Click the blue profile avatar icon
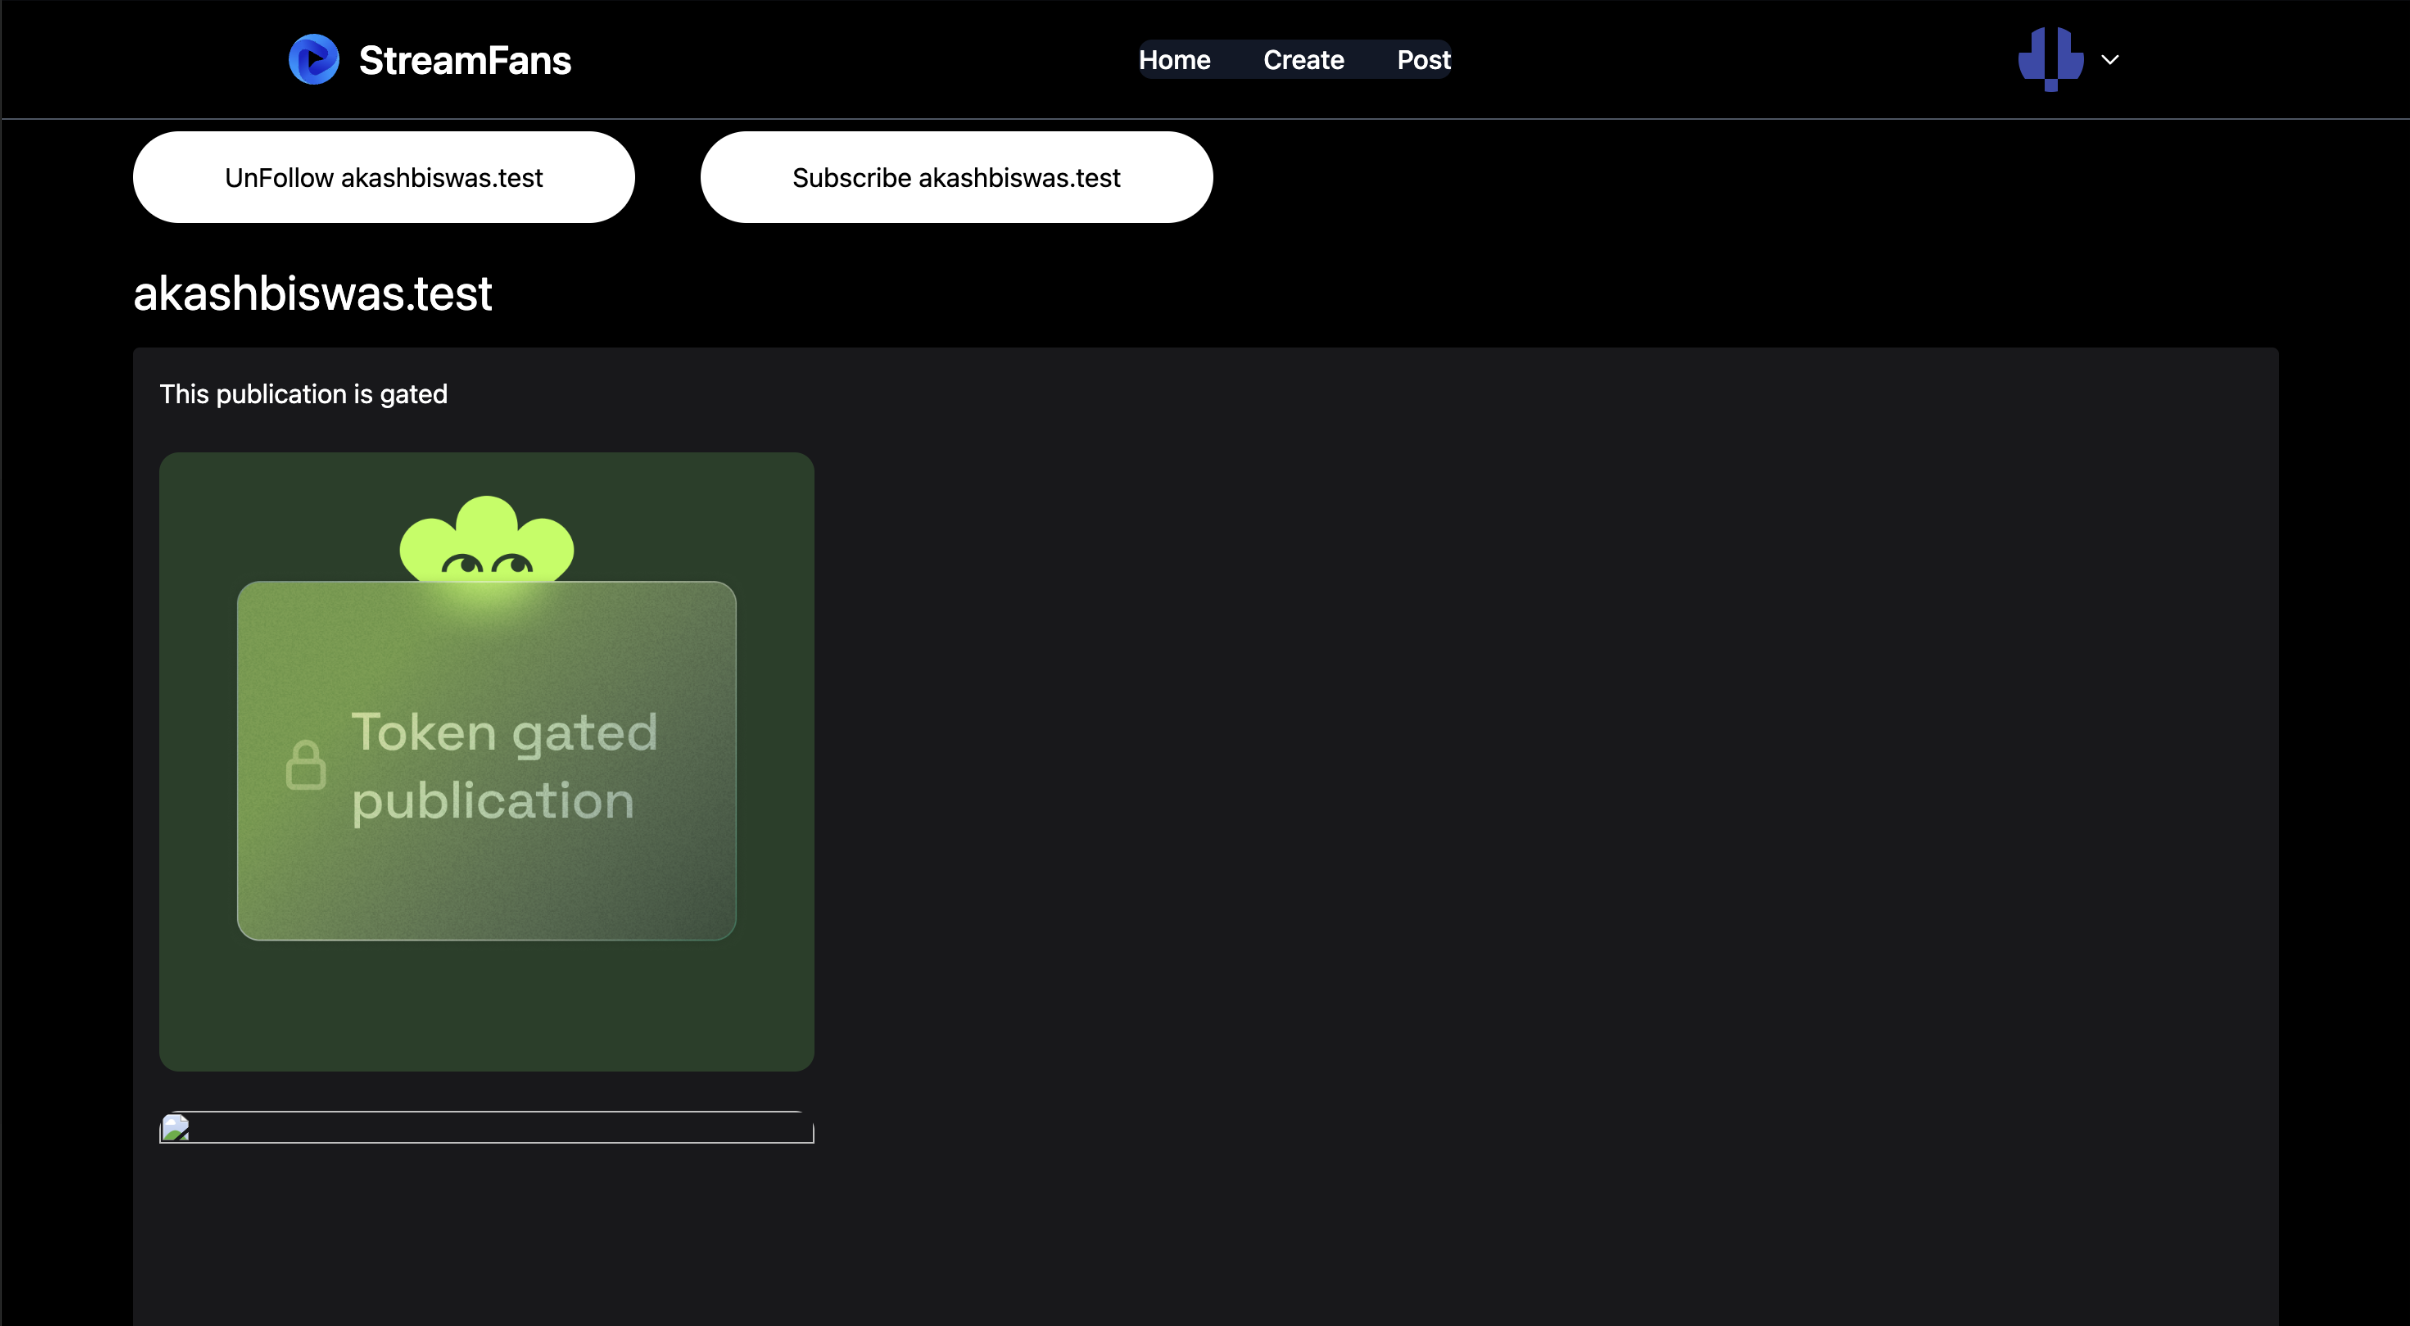Screen dimensions: 2410x1326 2050,58
